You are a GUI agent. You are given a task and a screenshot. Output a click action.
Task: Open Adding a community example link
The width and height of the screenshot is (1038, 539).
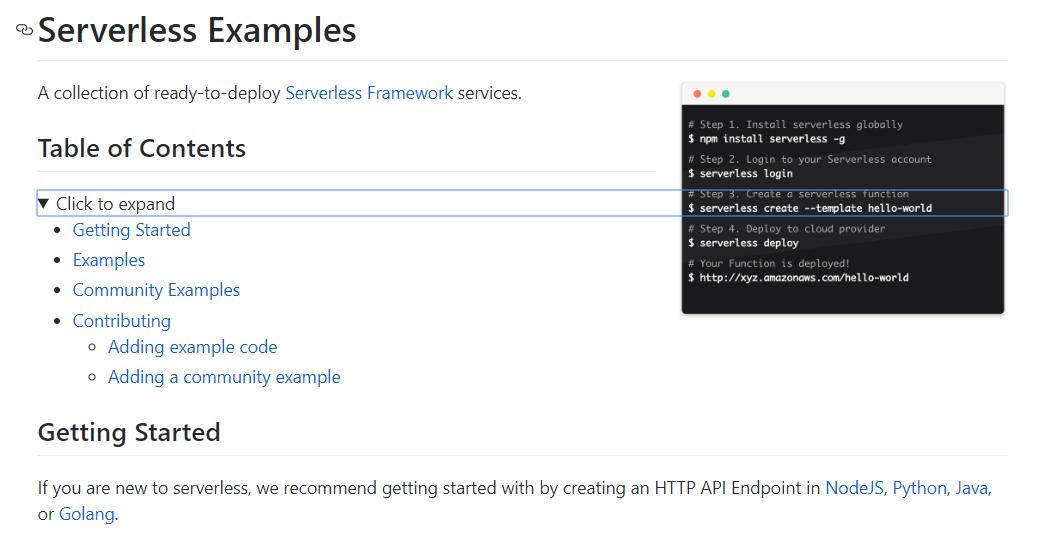coord(224,377)
